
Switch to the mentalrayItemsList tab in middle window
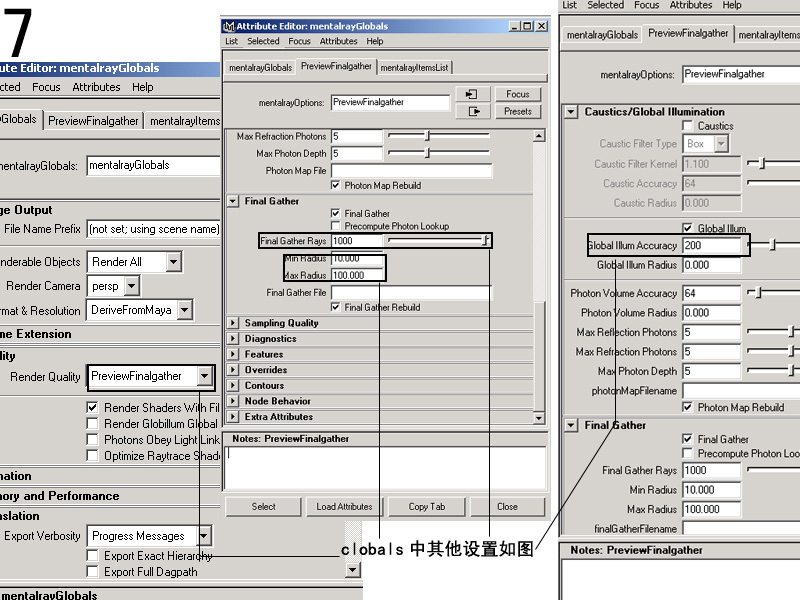tap(414, 67)
